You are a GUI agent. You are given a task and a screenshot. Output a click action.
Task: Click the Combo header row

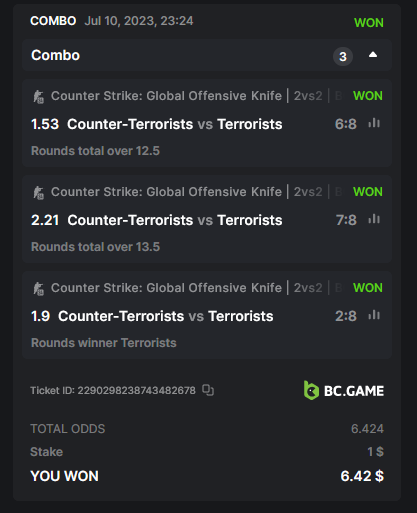[207, 55]
